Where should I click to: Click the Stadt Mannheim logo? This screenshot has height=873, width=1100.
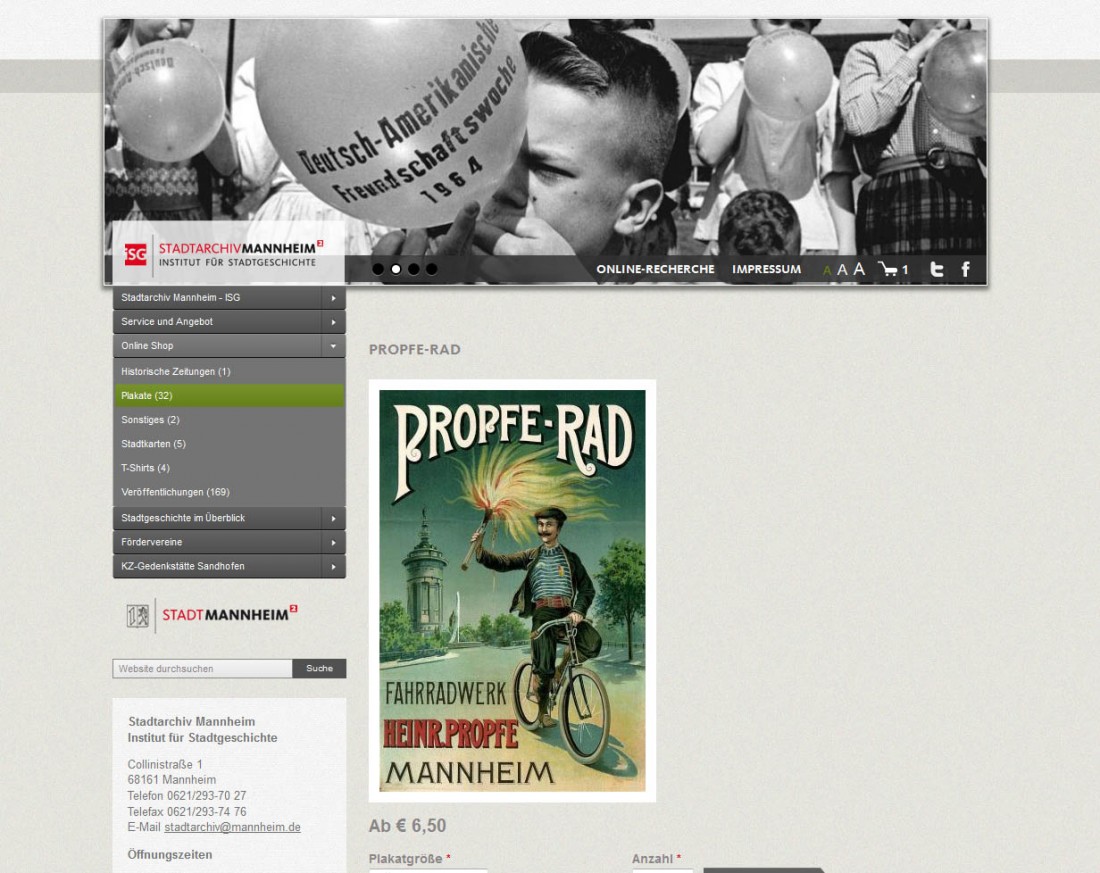click(212, 615)
